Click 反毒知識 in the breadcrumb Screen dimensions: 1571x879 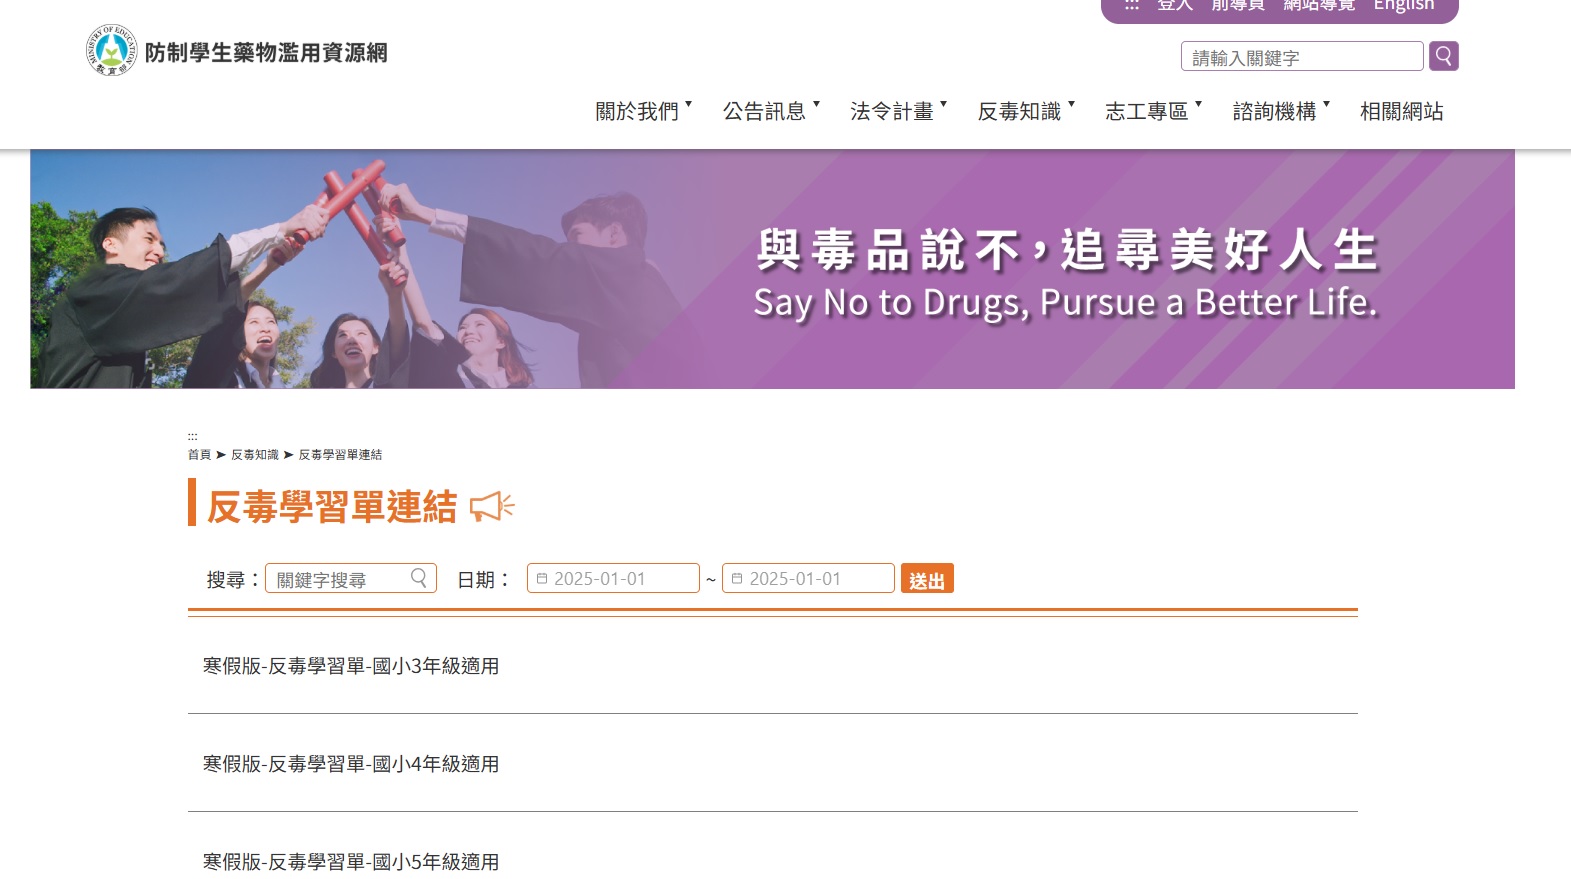255,454
